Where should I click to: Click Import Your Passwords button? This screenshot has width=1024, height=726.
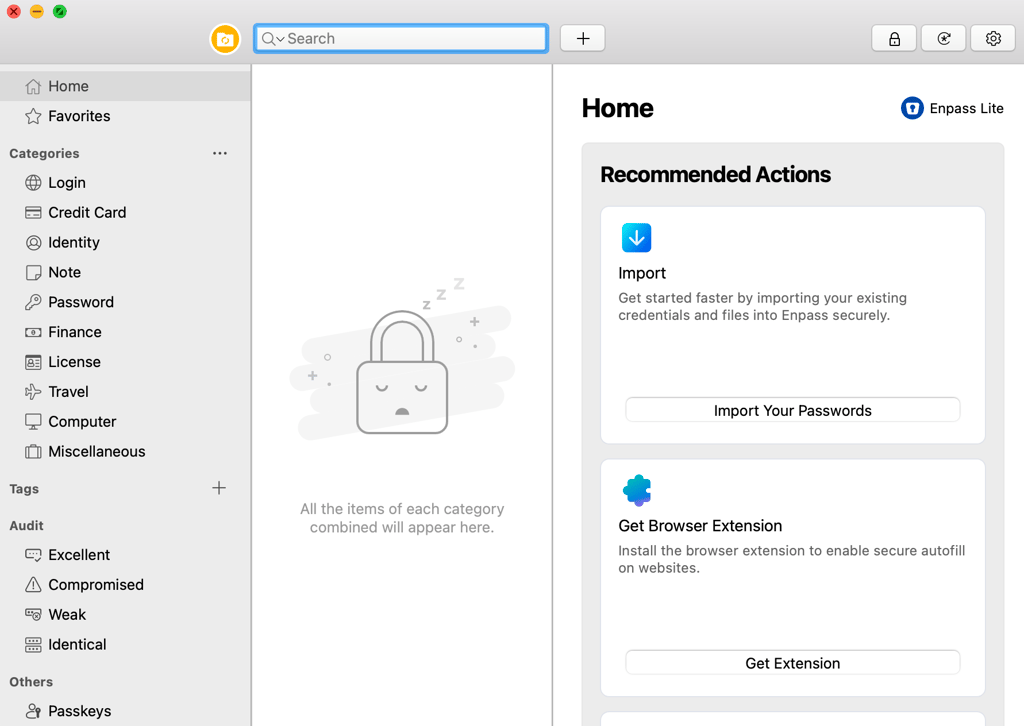pos(792,410)
